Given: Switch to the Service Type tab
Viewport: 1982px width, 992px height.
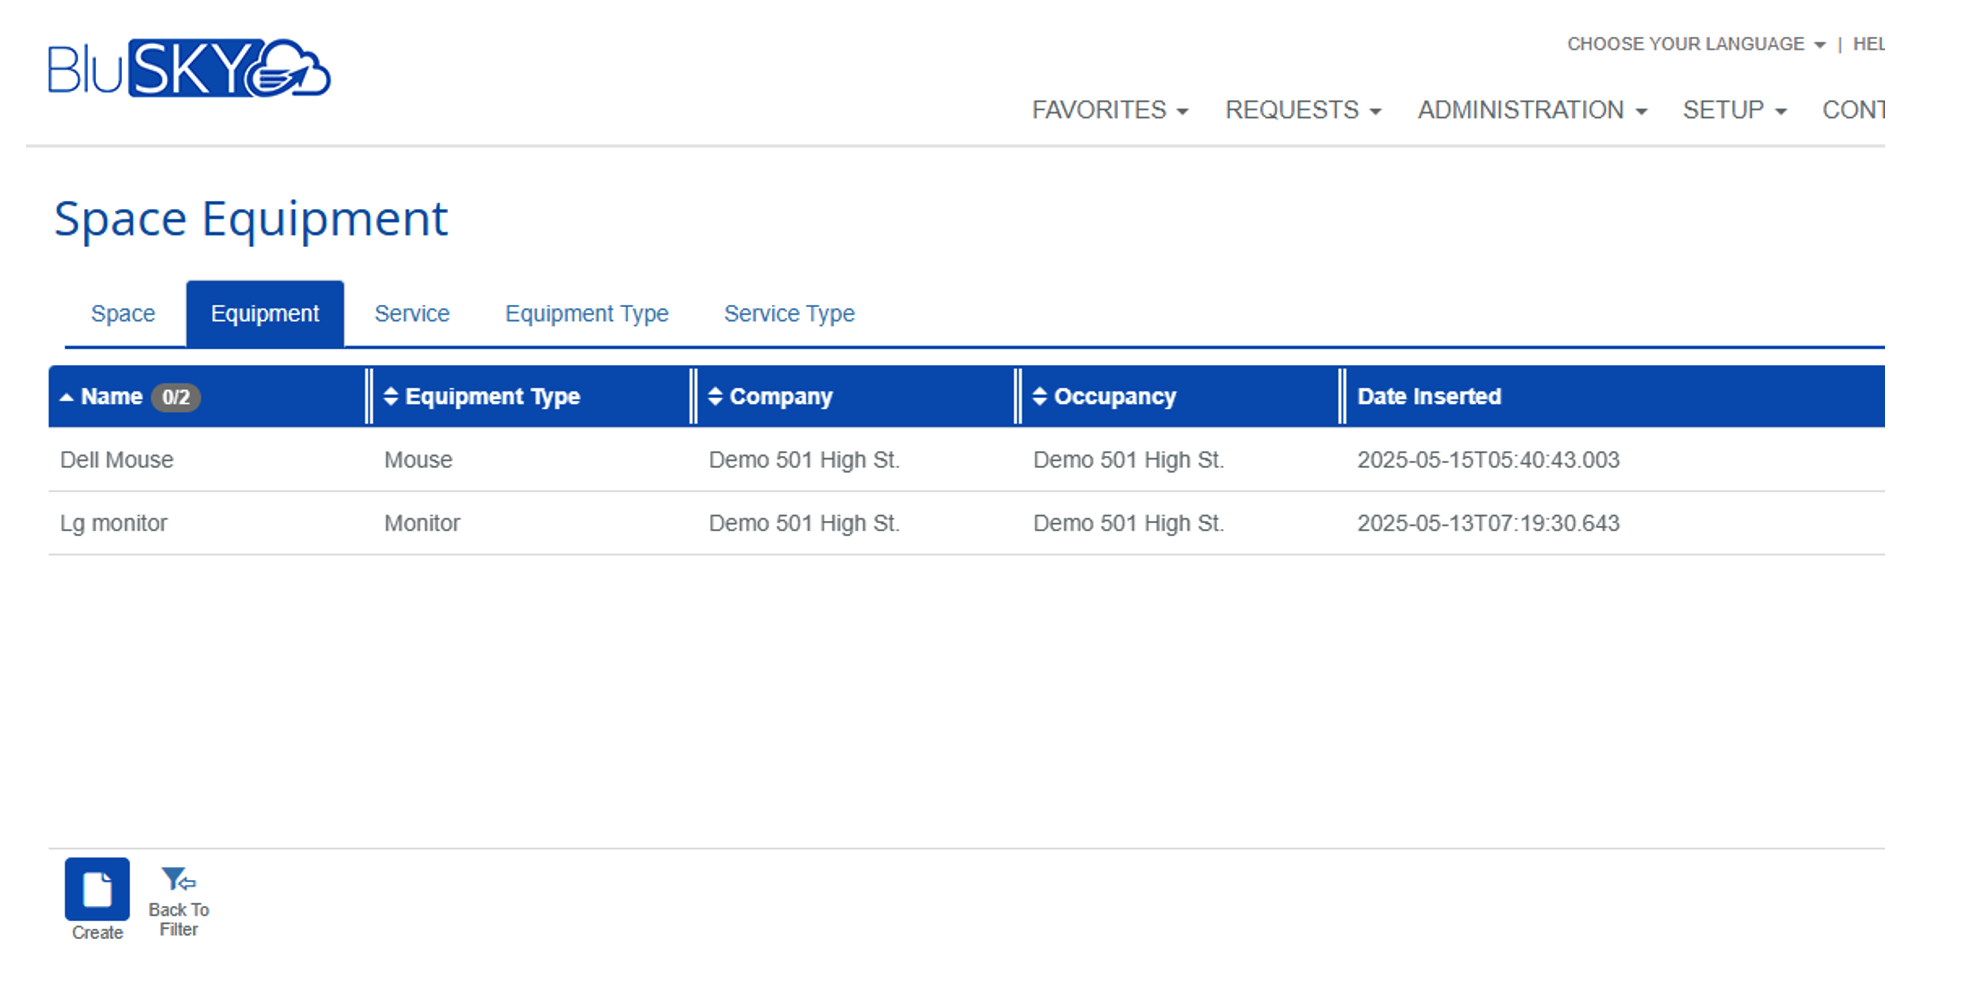Looking at the screenshot, I should (x=789, y=313).
